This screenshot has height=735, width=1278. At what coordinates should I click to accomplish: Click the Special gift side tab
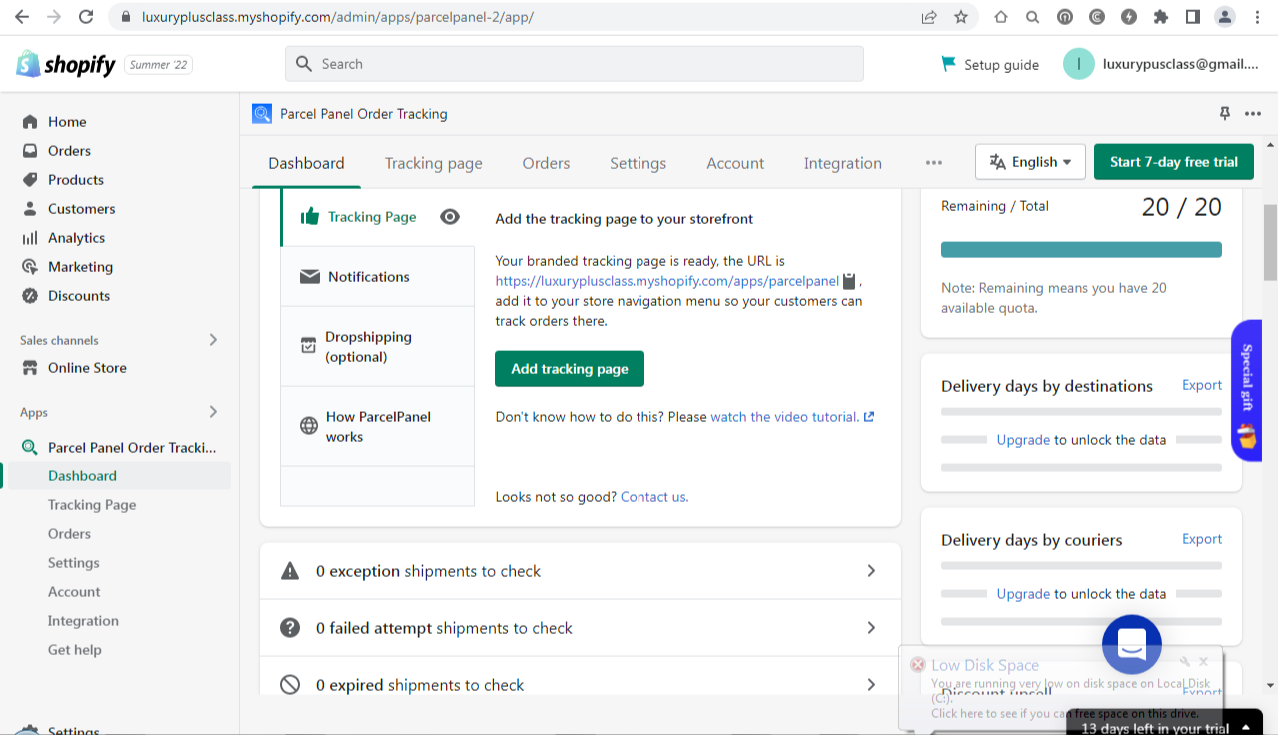pos(1246,390)
